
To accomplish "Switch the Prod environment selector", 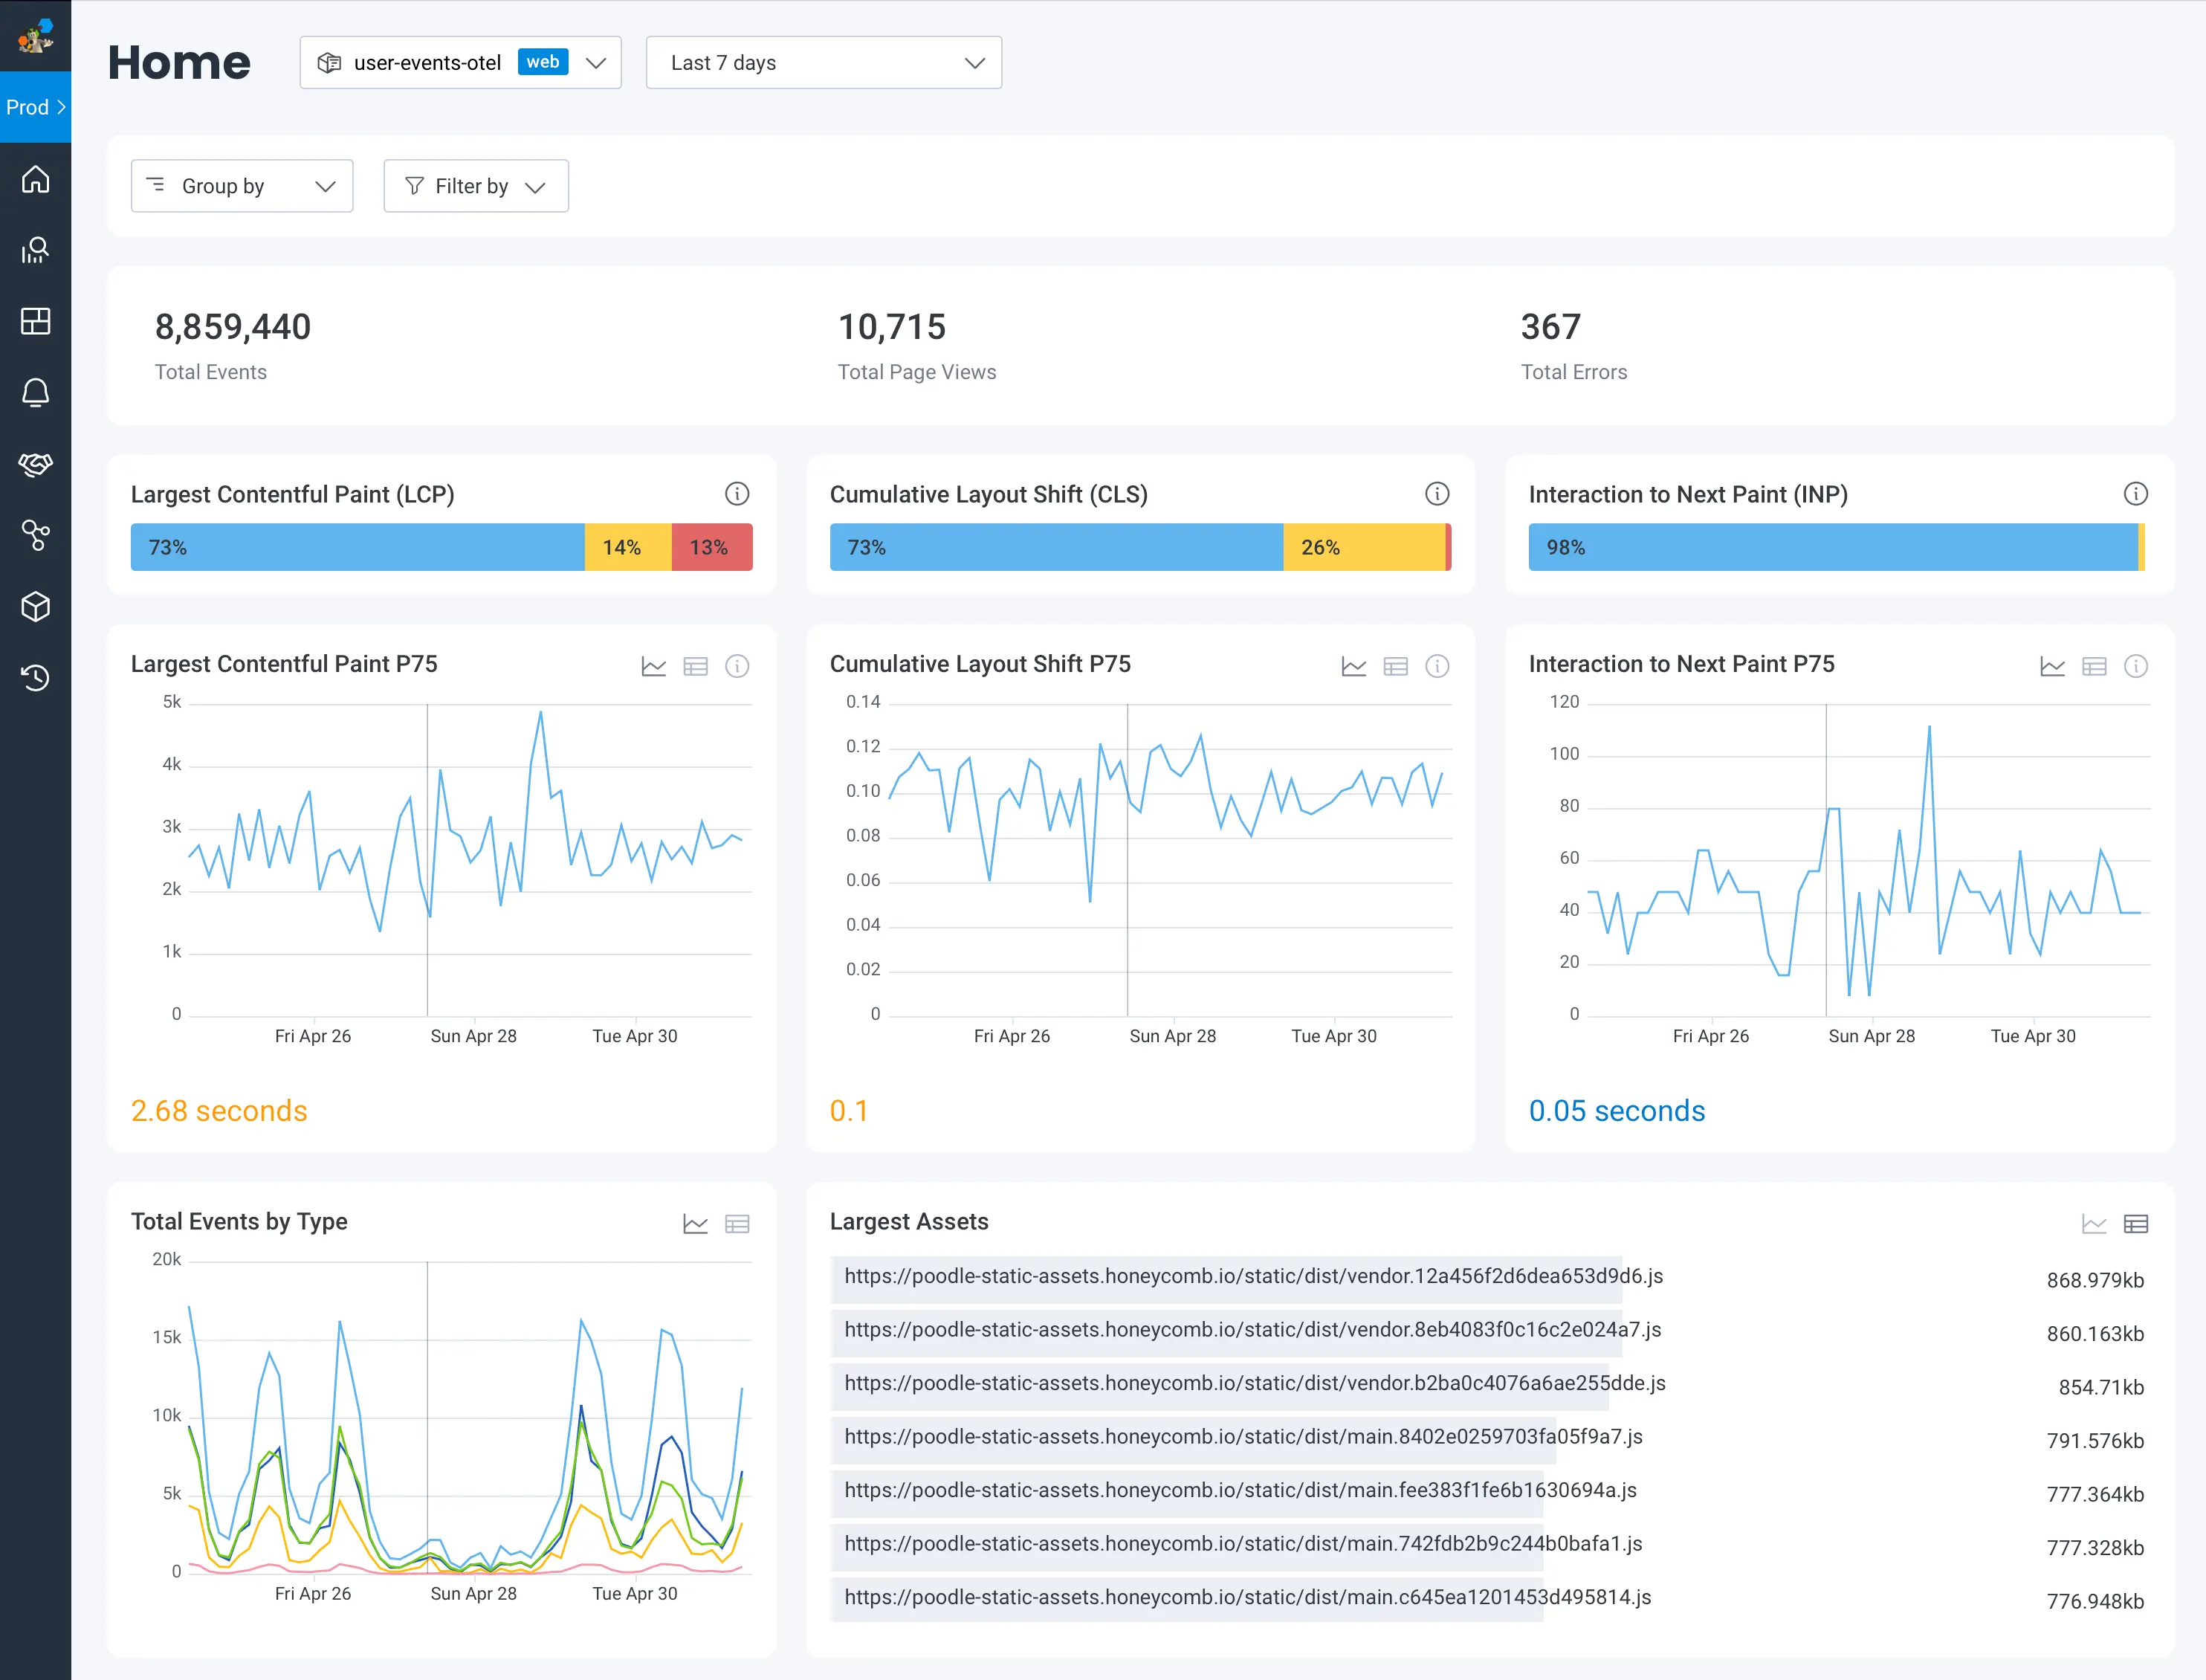I will tap(35, 107).
